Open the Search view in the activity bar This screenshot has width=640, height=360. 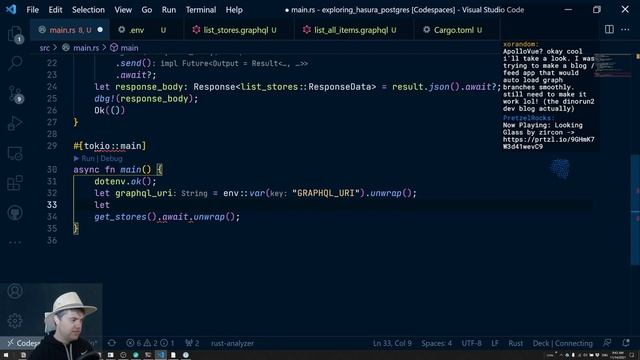coord(15,63)
